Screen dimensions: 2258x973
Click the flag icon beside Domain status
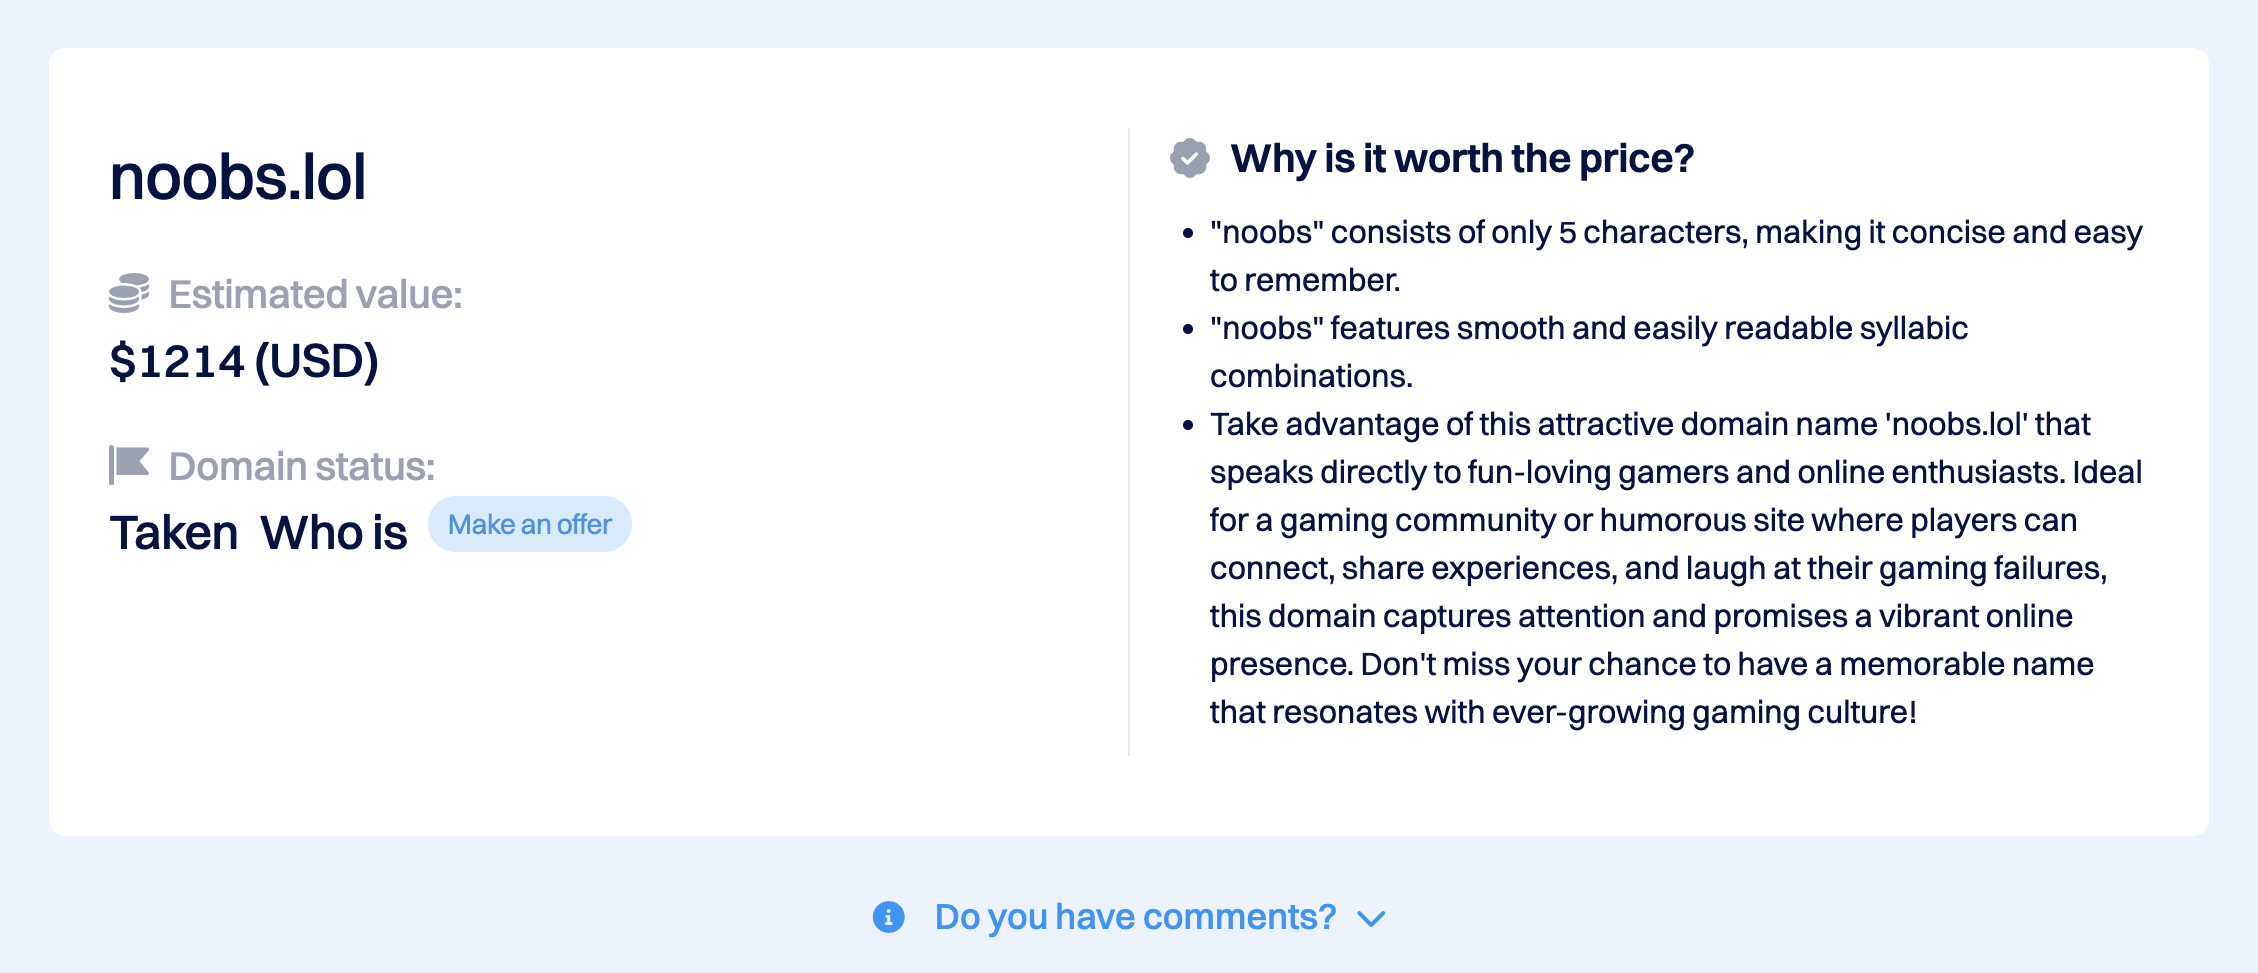click(129, 465)
